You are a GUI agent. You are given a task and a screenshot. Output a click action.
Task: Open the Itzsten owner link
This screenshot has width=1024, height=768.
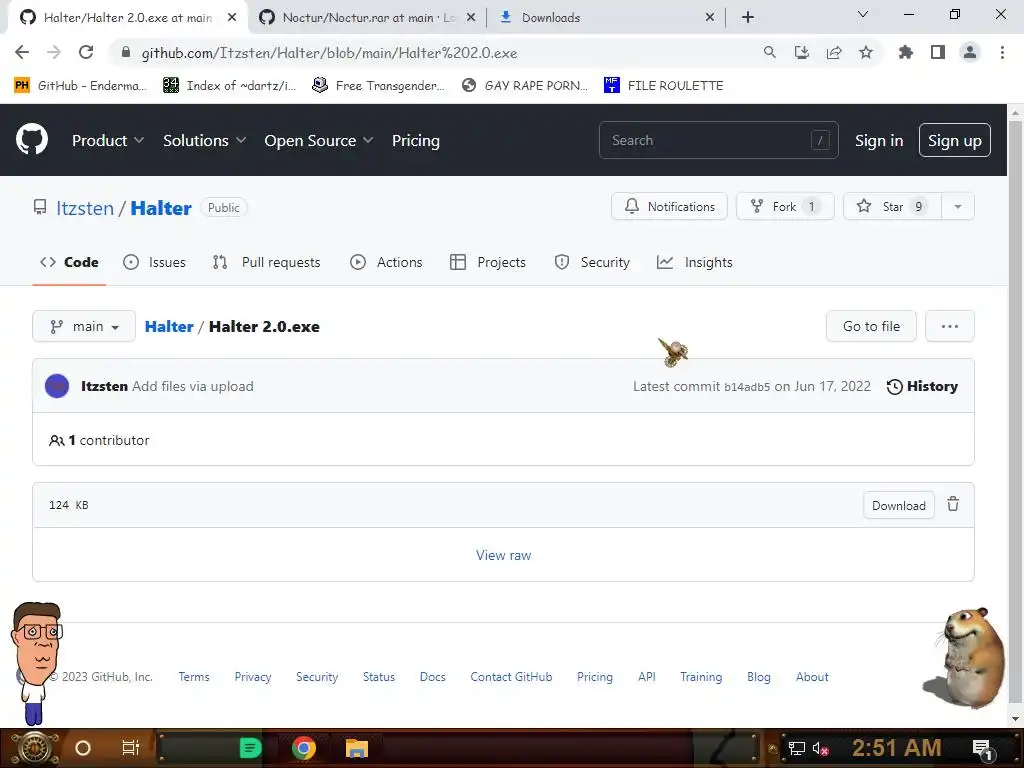[85, 208]
